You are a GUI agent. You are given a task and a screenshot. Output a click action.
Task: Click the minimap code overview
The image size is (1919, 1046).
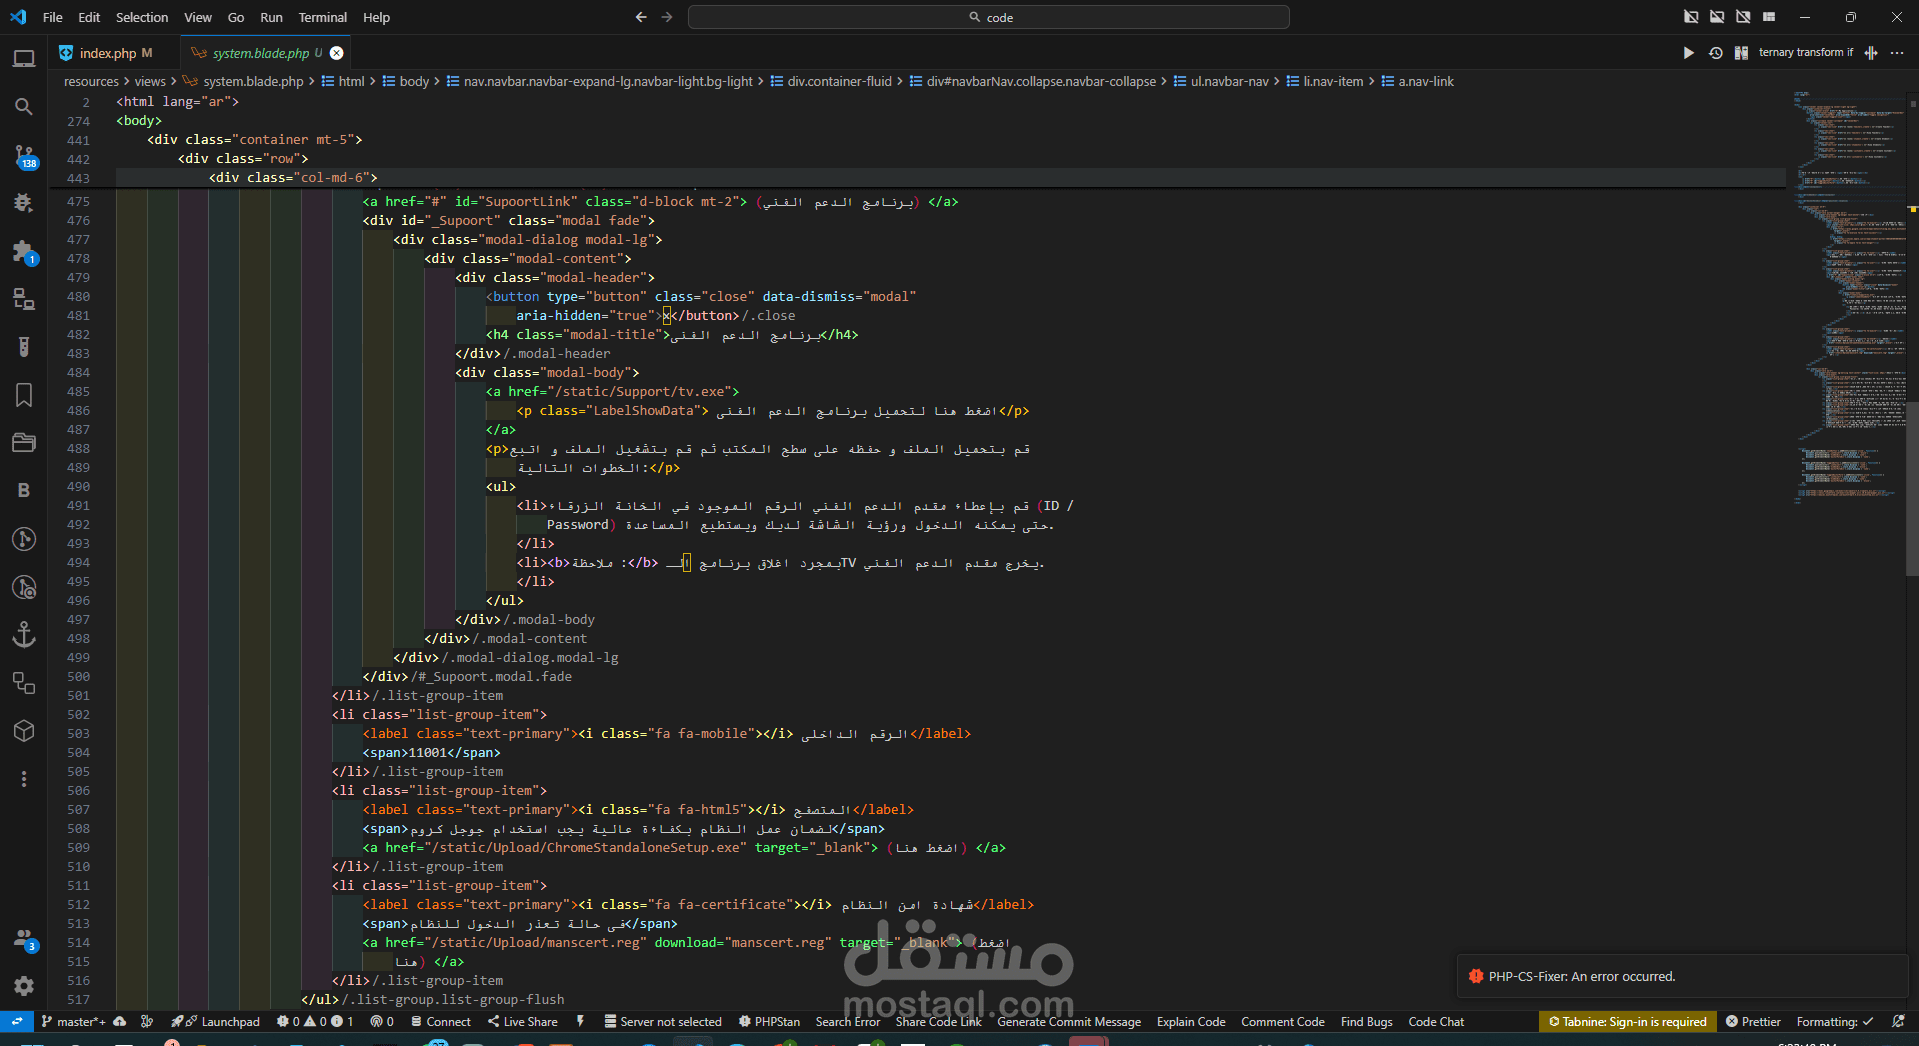(x=1848, y=300)
